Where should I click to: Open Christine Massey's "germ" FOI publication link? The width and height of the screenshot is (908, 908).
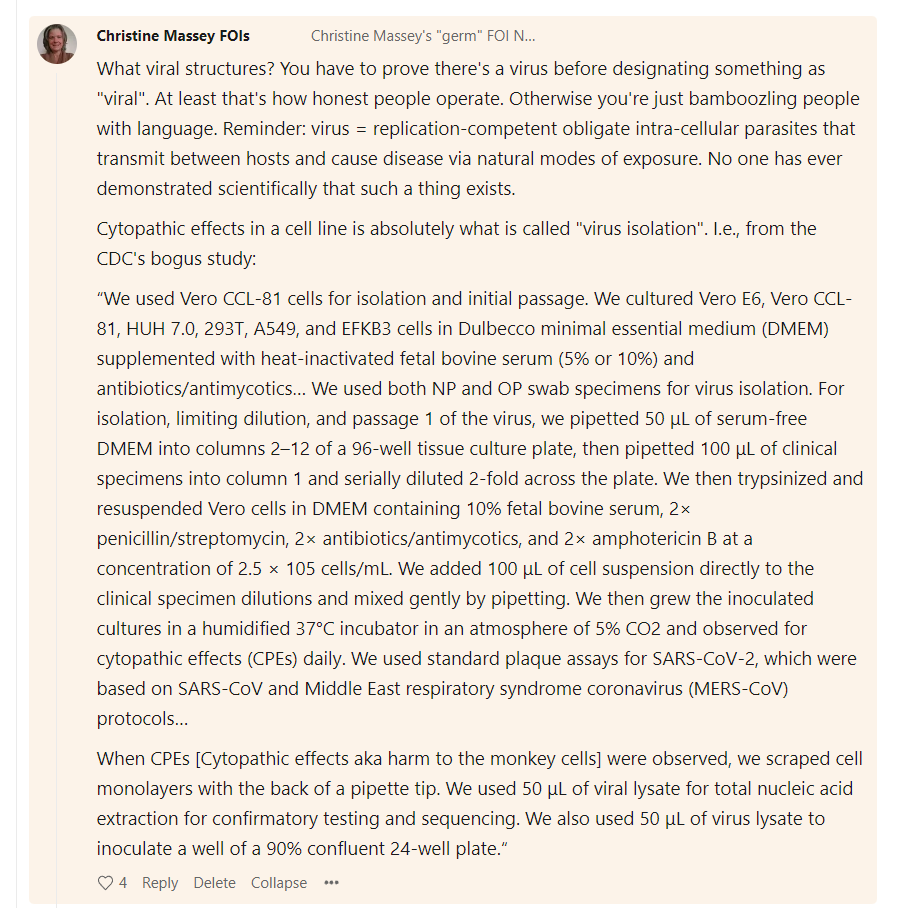pos(423,36)
